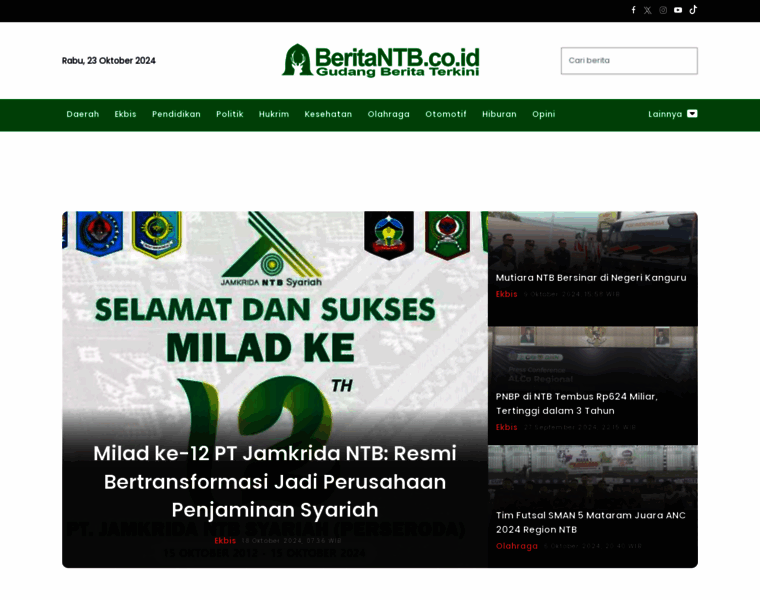Go to the Hiburan category
This screenshot has width=760, height=600.
pyautogui.click(x=499, y=114)
